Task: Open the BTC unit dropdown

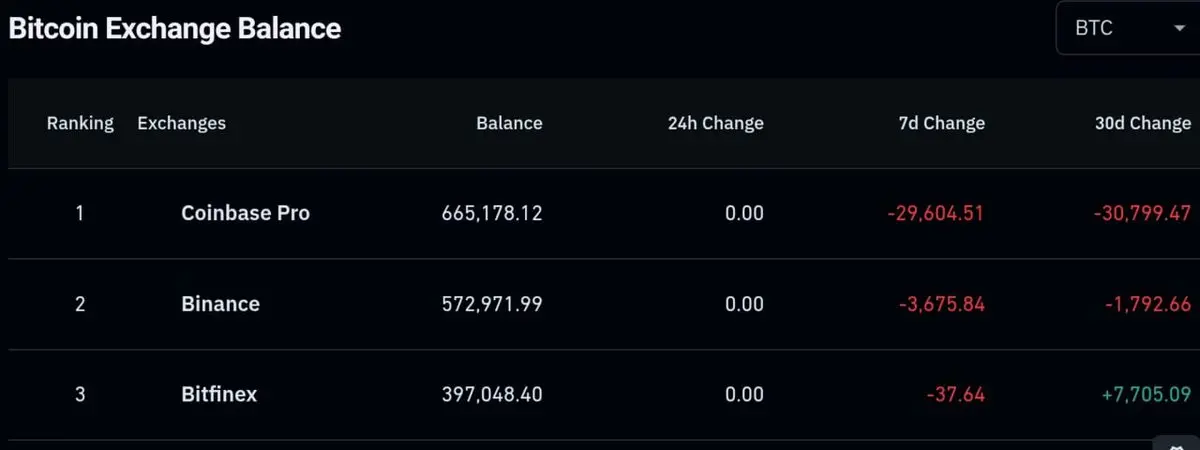Action: (1127, 29)
